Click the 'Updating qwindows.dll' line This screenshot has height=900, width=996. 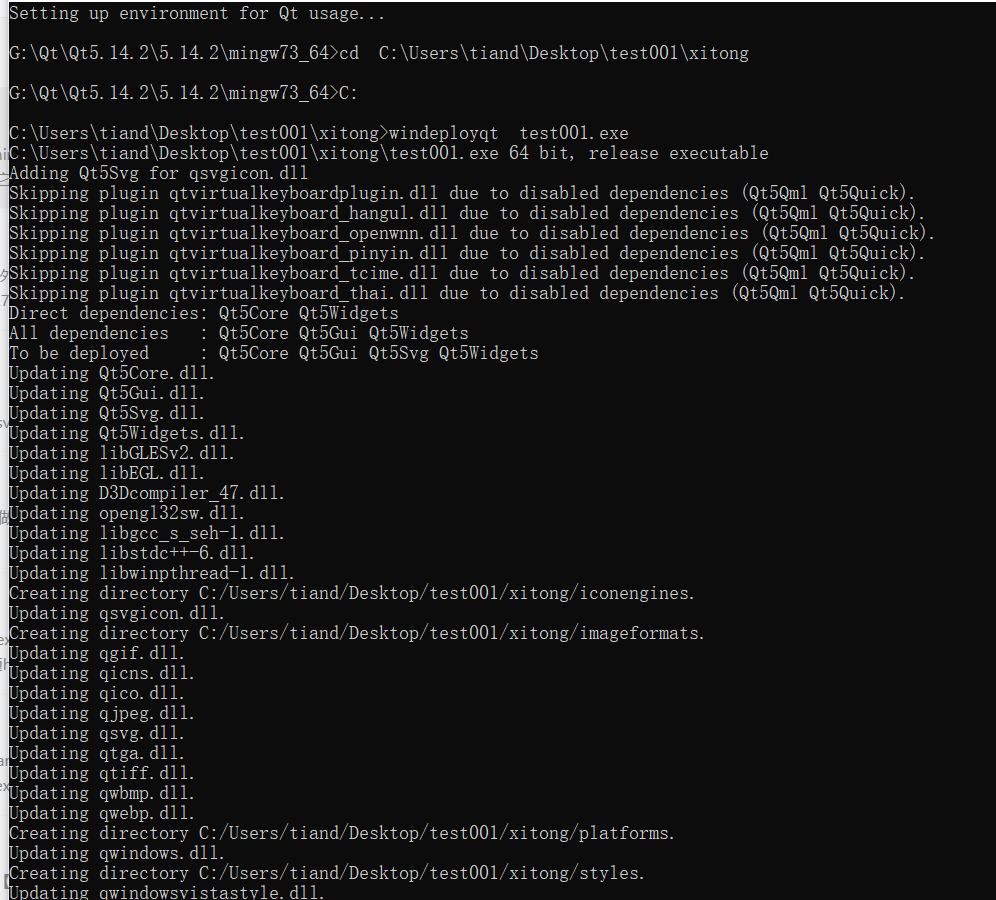pyautogui.click(x=117, y=853)
